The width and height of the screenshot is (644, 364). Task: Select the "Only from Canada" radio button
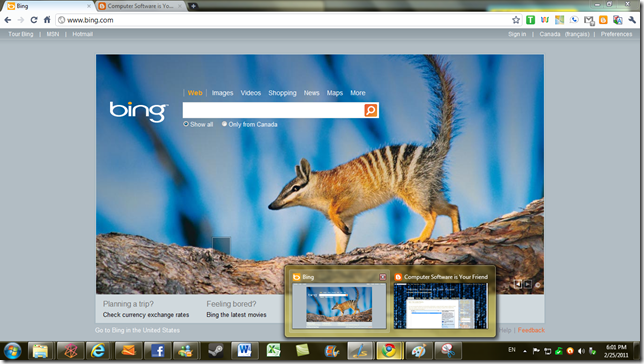(224, 124)
